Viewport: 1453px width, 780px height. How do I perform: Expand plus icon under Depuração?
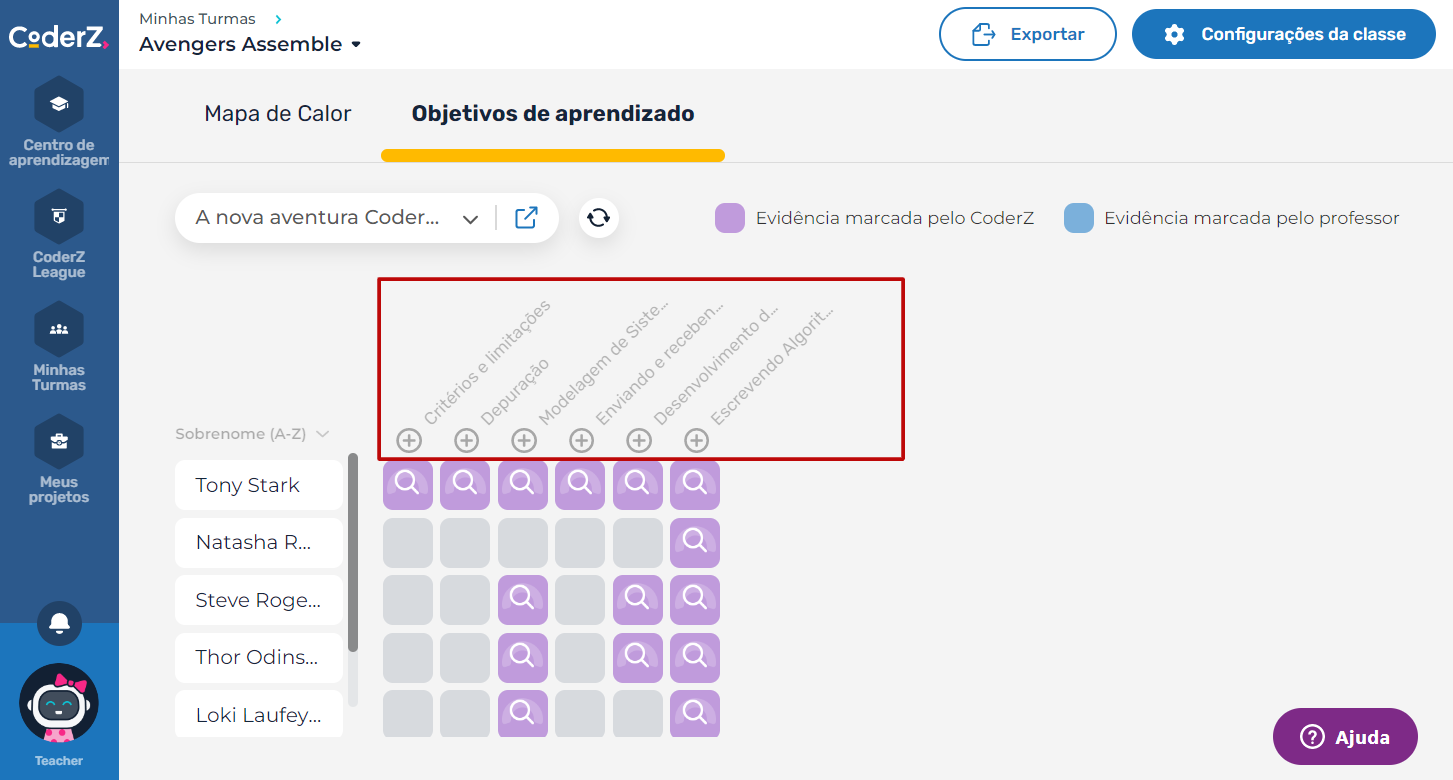pyautogui.click(x=466, y=440)
